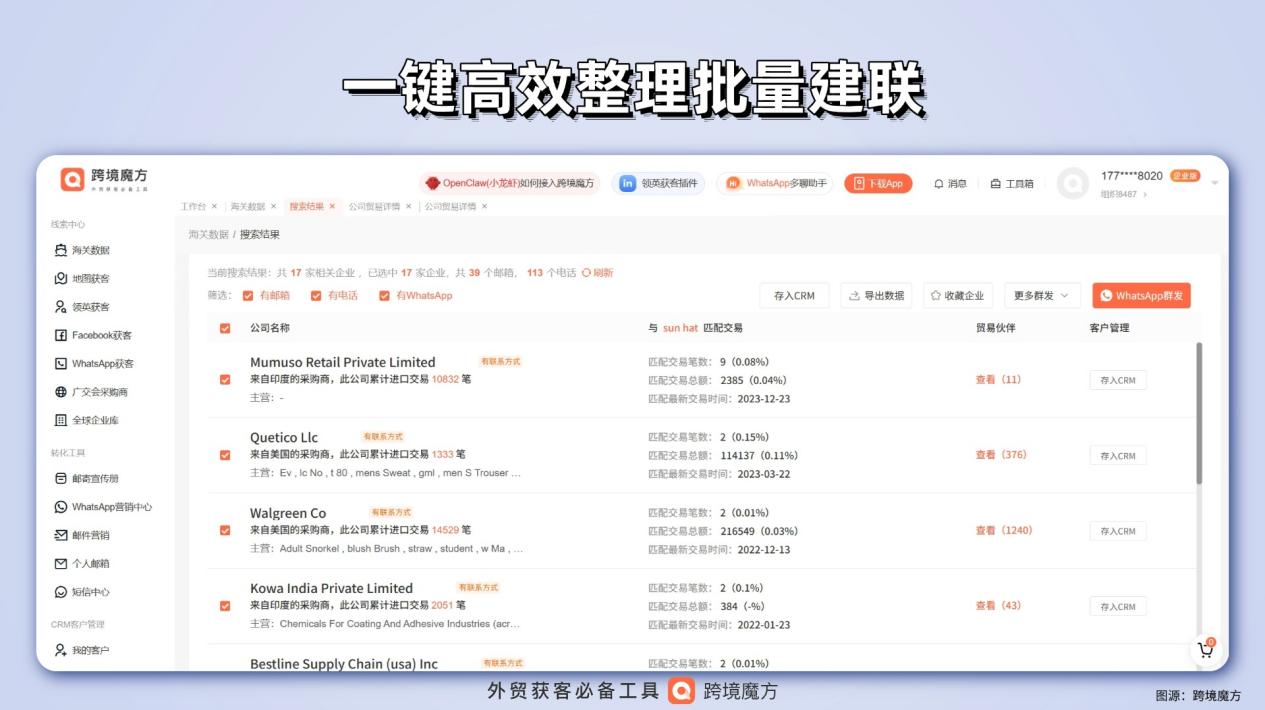Open 地图获客 in the sidebar
This screenshot has height=710, width=1265.
82,278
